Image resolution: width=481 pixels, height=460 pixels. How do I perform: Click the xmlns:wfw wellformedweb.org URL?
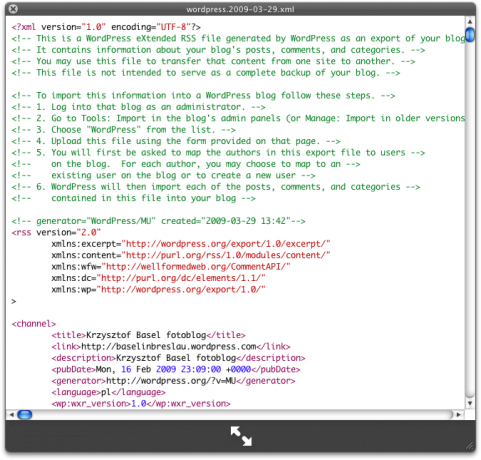point(196,267)
